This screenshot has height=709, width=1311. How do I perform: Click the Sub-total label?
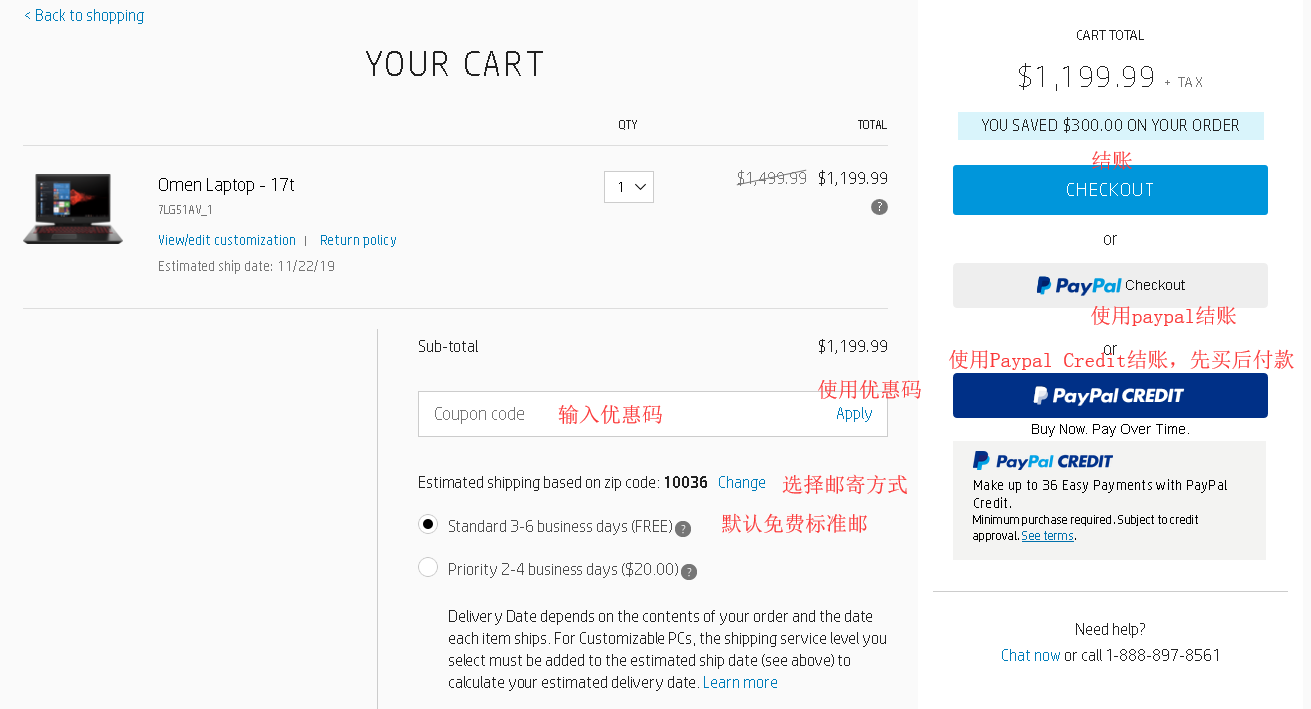coord(448,346)
